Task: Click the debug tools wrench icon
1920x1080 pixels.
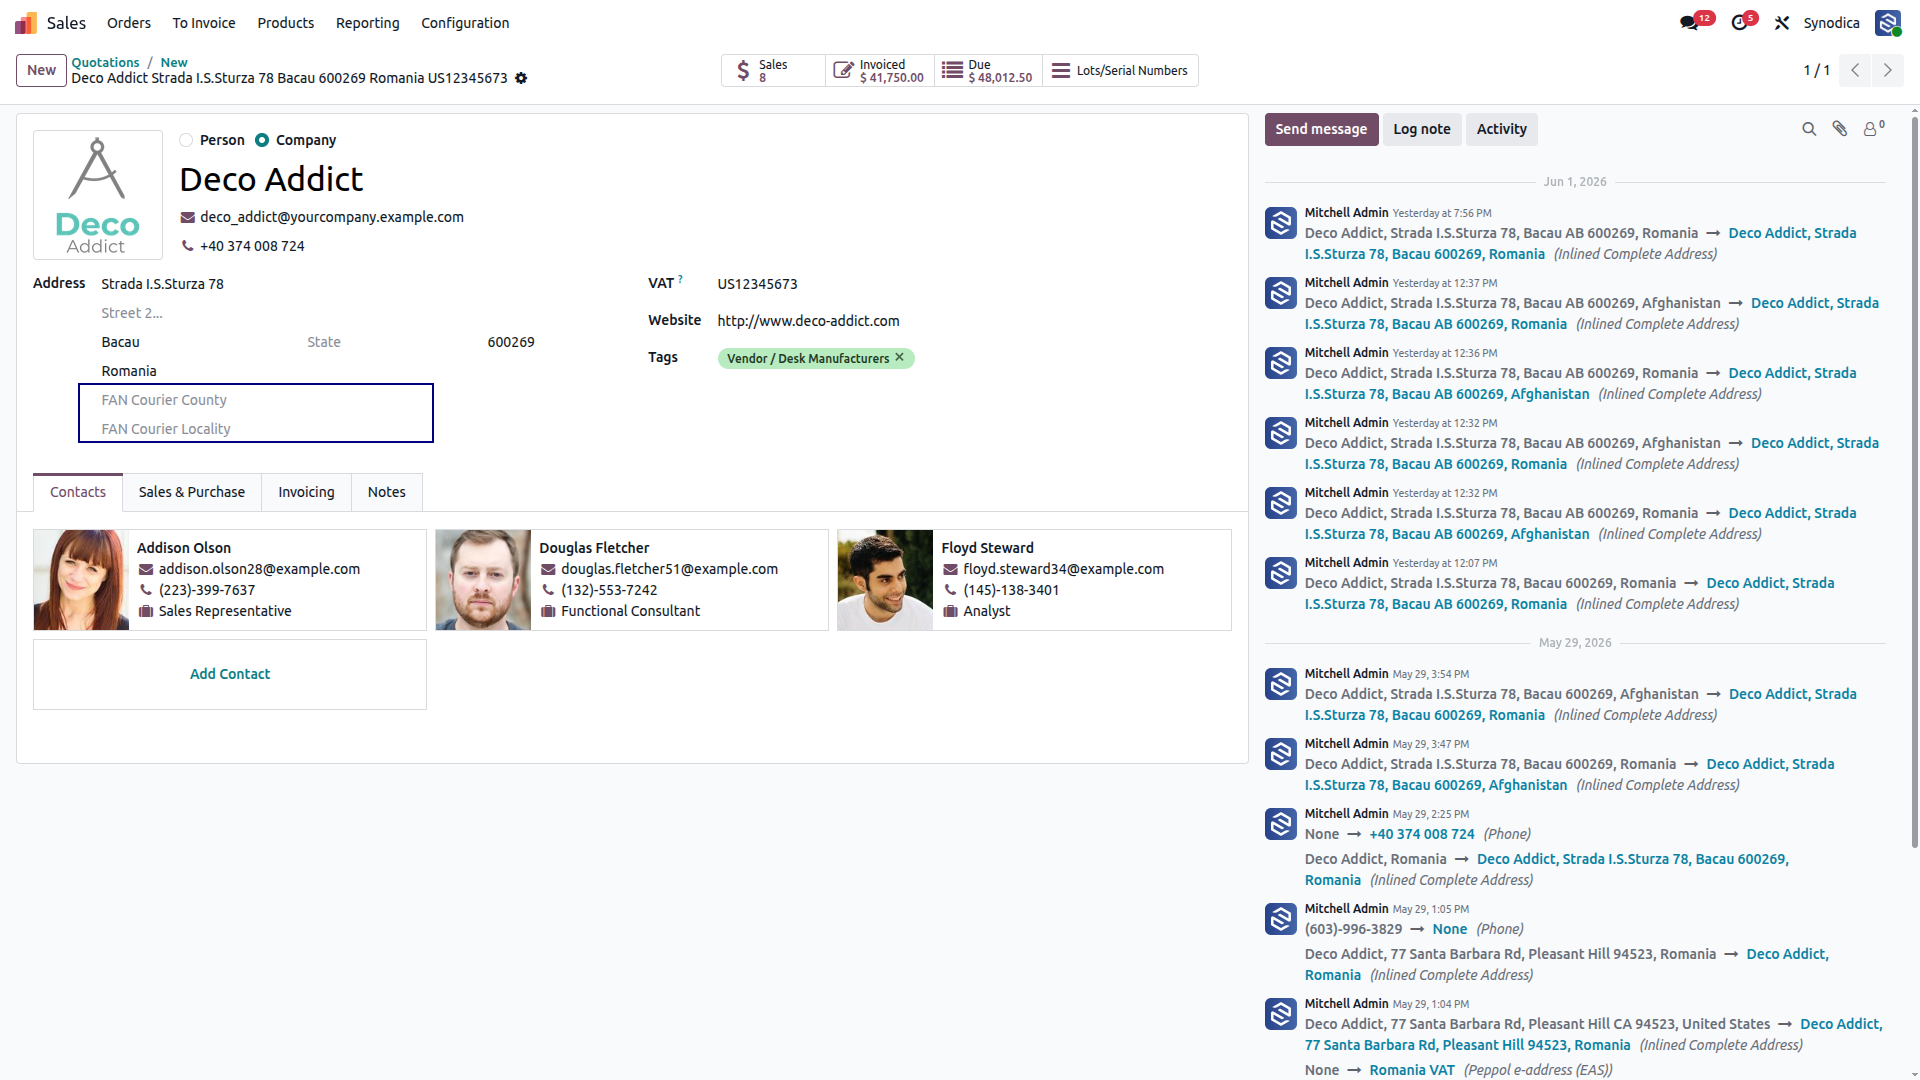Action: pos(1782,22)
